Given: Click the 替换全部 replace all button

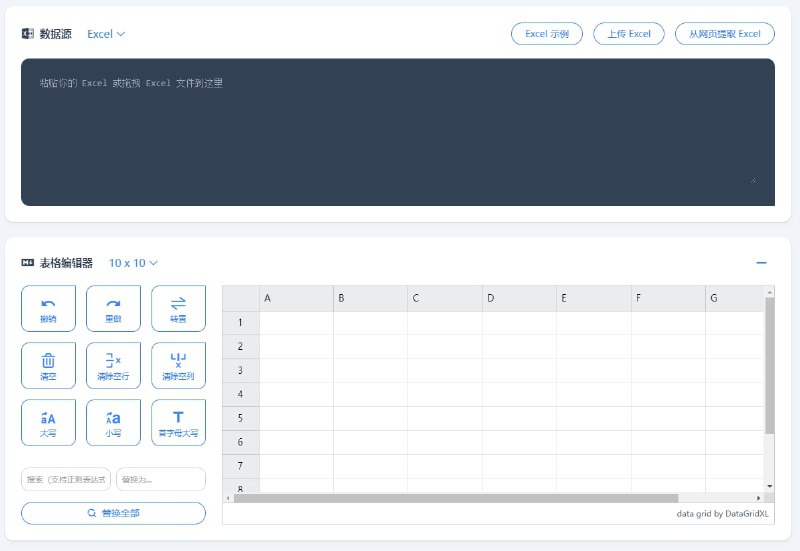Looking at the screenshot, I should pyautogui.click(x=113, y=513).
